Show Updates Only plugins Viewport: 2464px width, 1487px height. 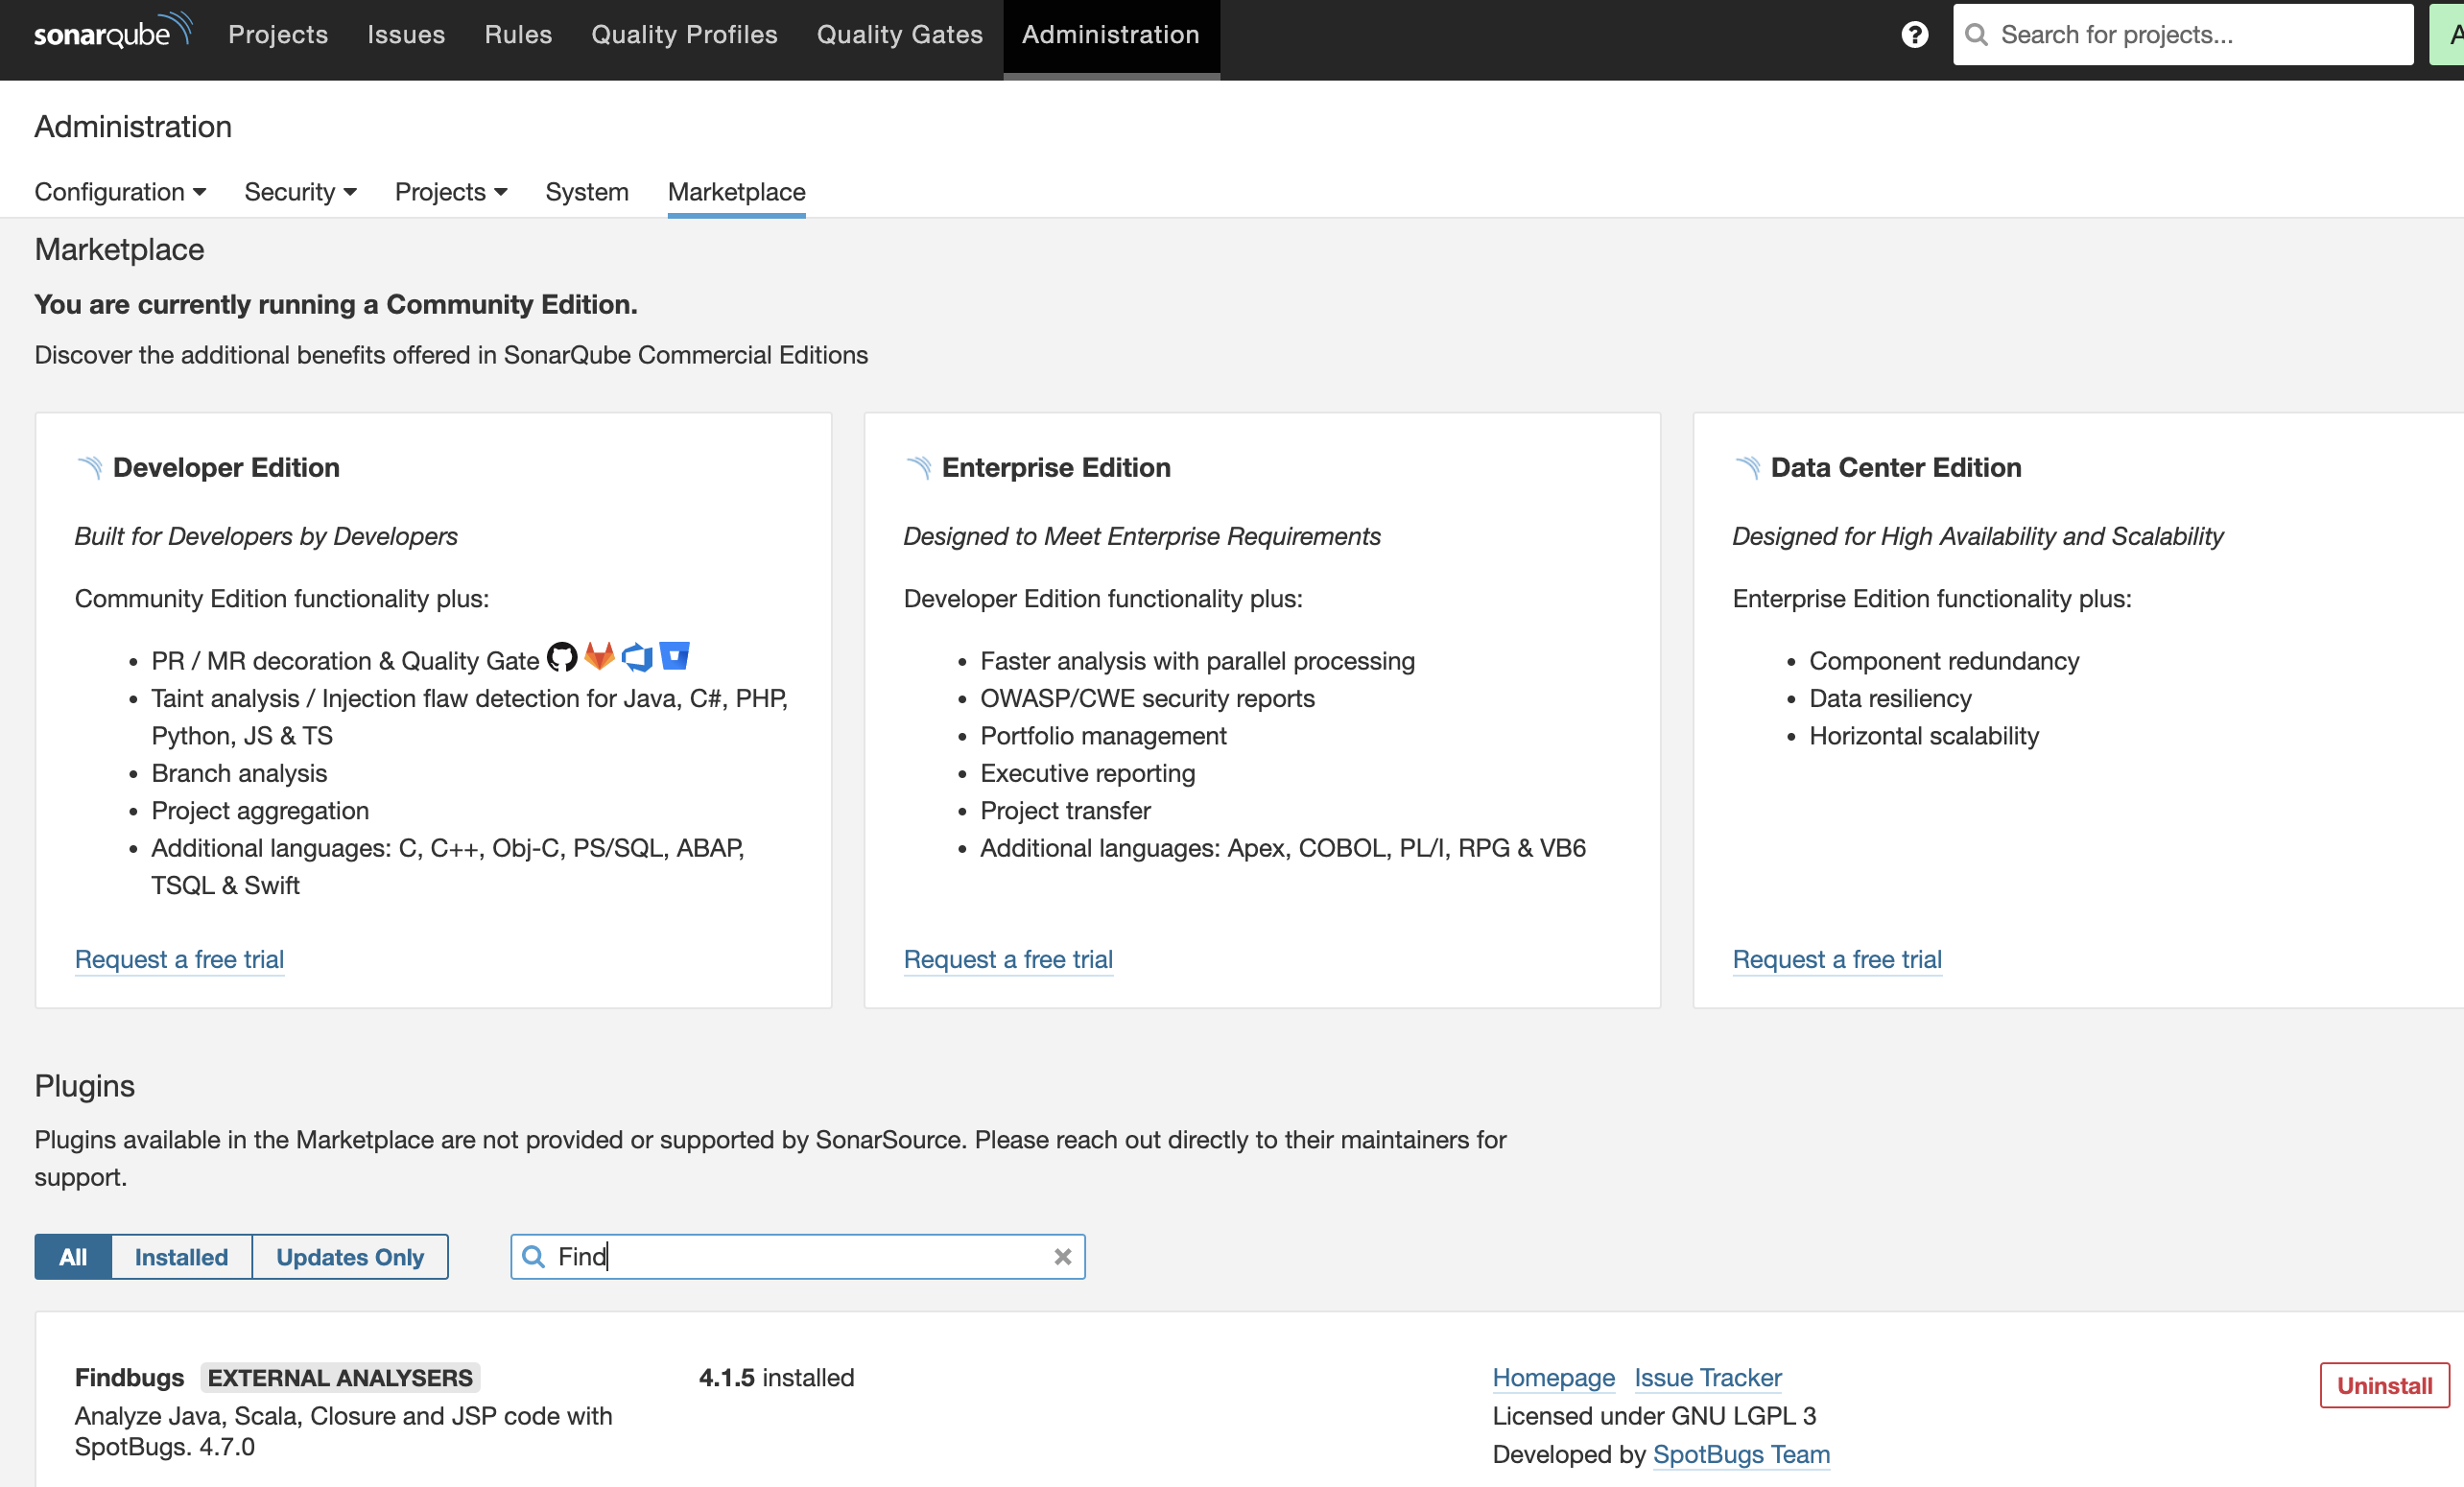(x=350, y=1257)
